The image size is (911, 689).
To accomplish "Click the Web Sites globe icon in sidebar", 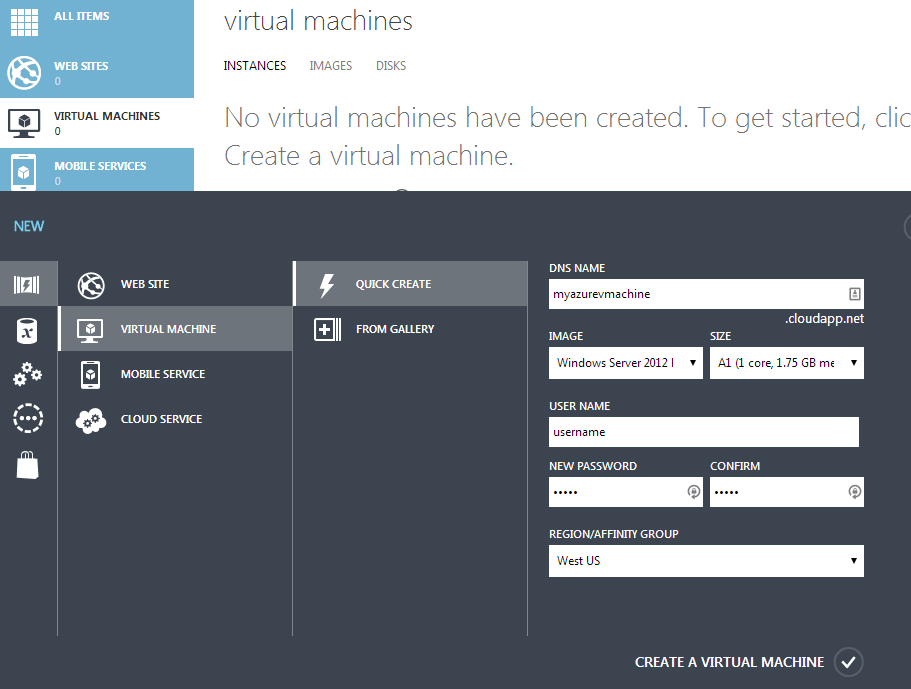I will coord(24,73).
